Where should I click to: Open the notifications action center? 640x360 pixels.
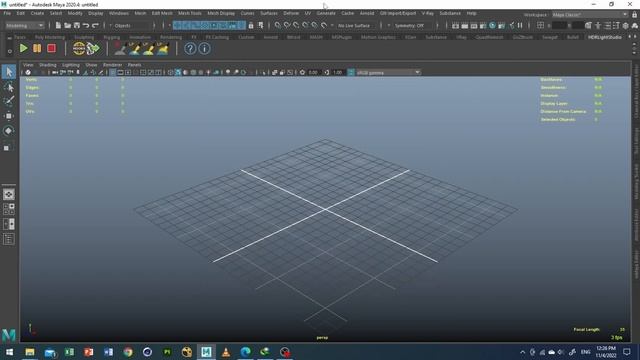(627, 352)
